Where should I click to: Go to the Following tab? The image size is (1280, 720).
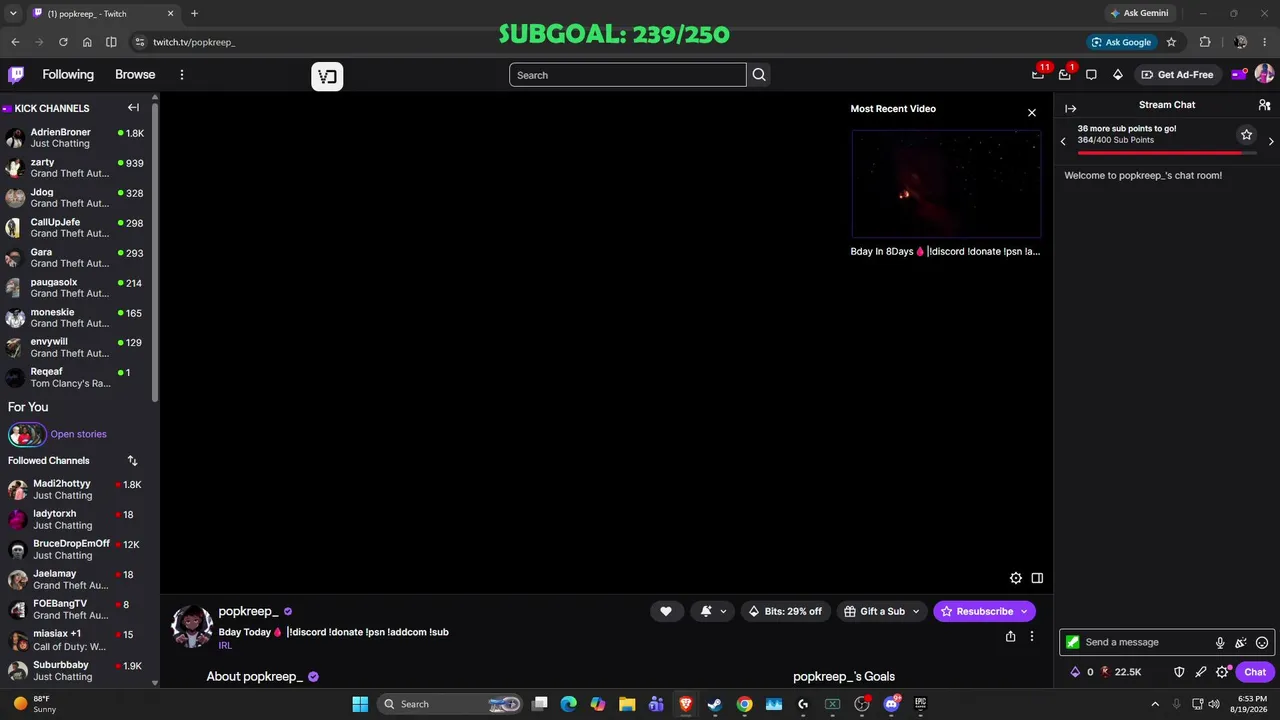click(68, 75)
